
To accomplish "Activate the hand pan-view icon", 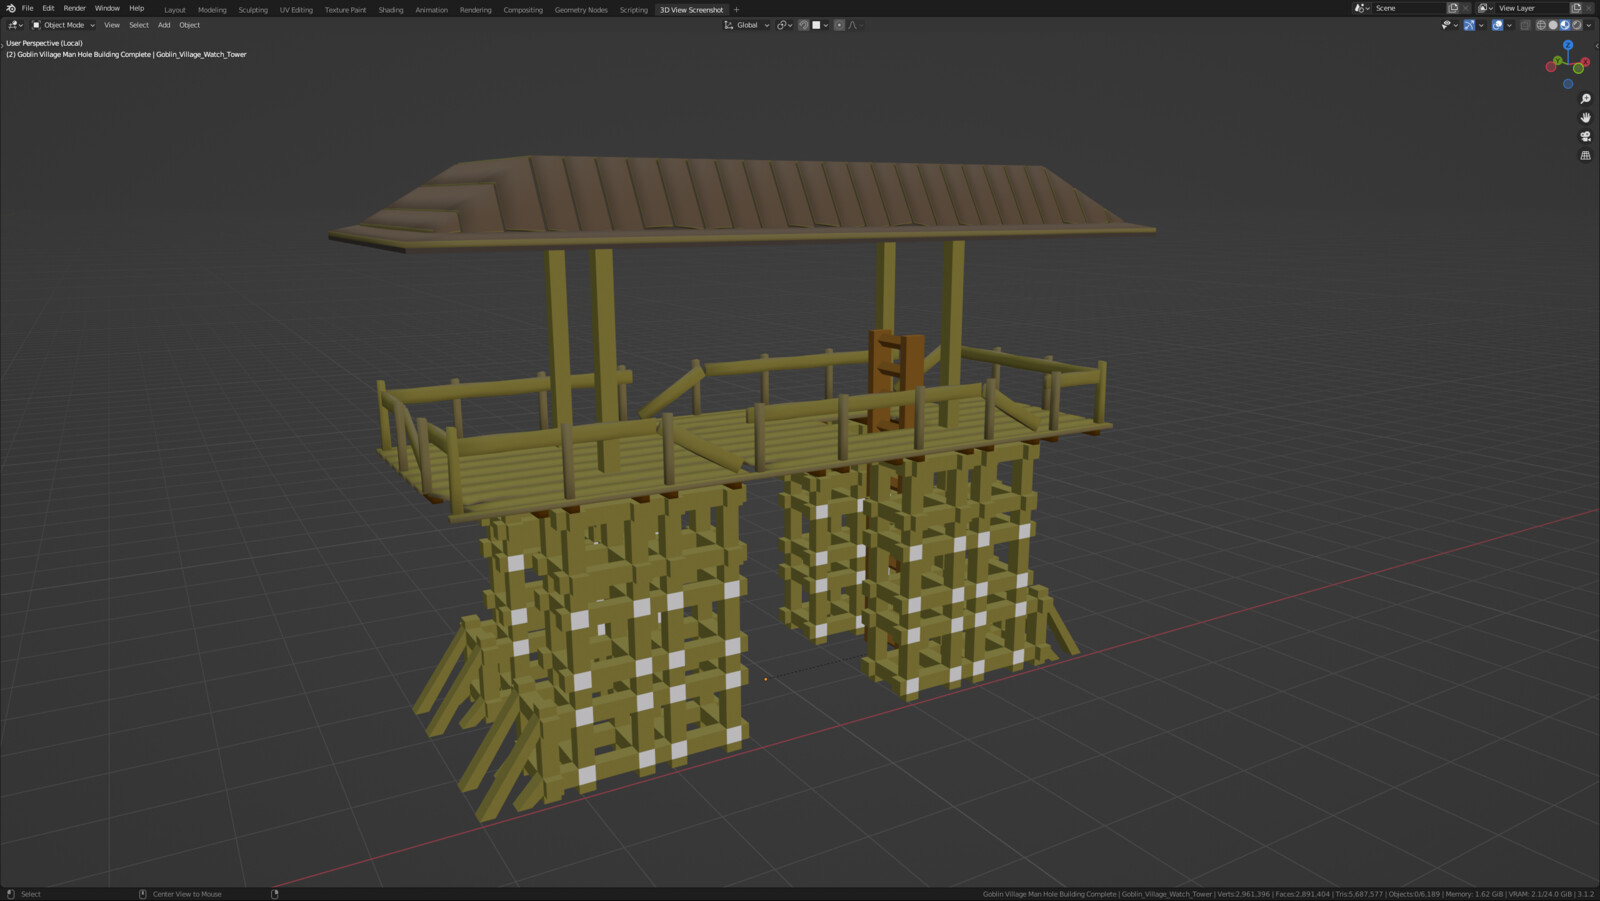I will coord(1585,118).
